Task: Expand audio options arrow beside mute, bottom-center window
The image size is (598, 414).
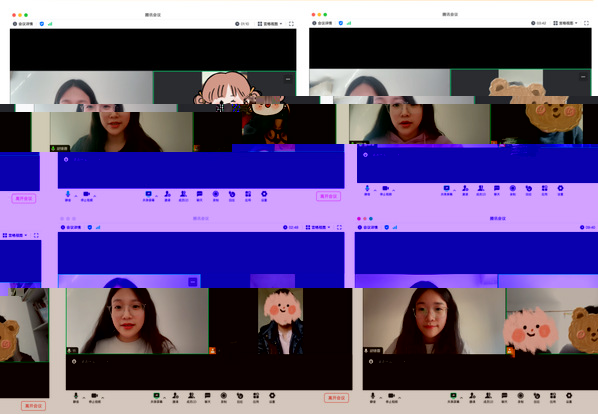Action: pos(84,398)
